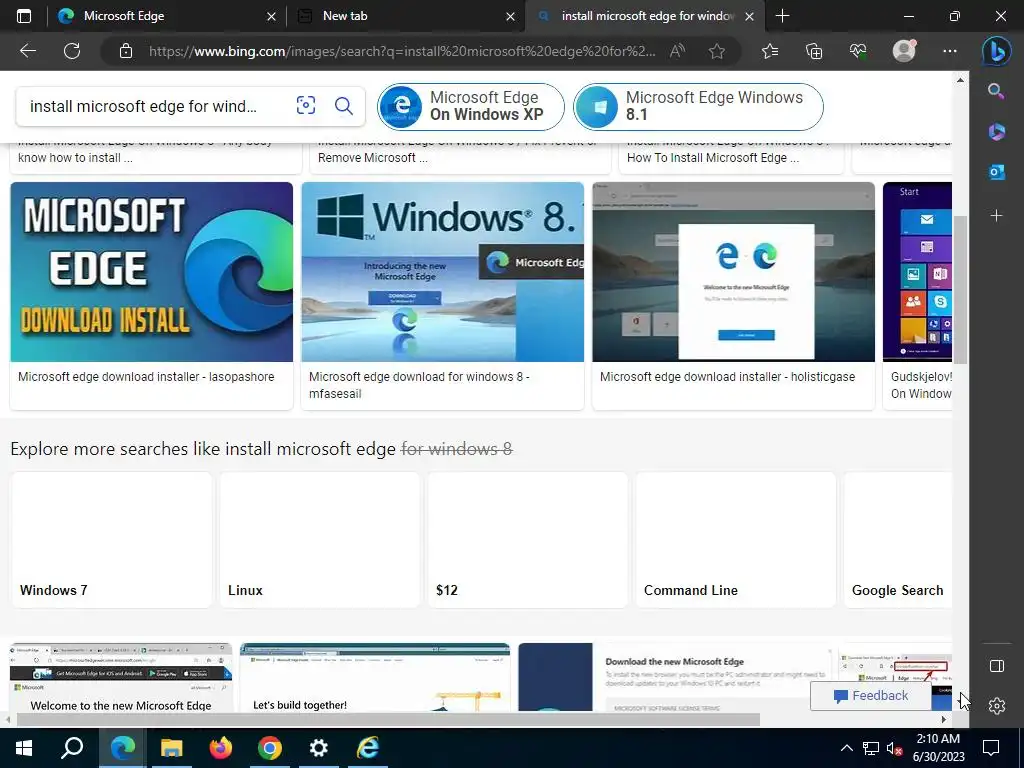Launch Bing chat sidebar button
This screenshot has width=1024, height=768.
[x=997, y=51]
